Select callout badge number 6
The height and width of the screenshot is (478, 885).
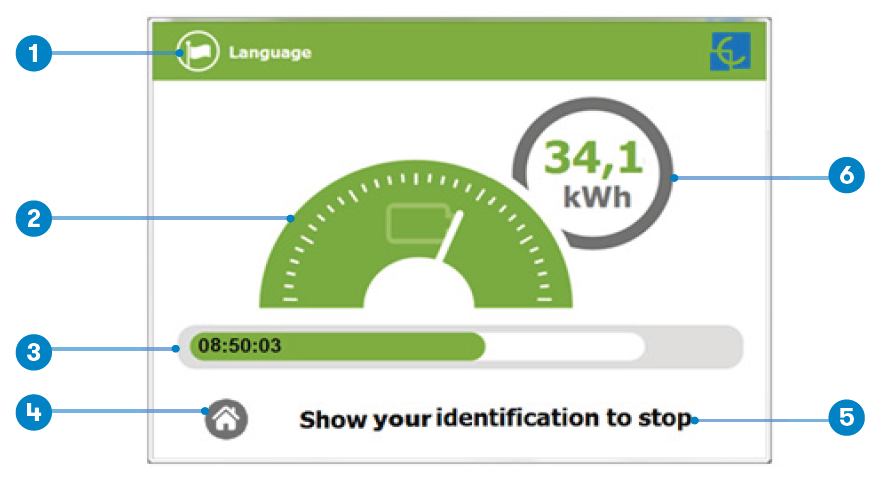(847, 176)
